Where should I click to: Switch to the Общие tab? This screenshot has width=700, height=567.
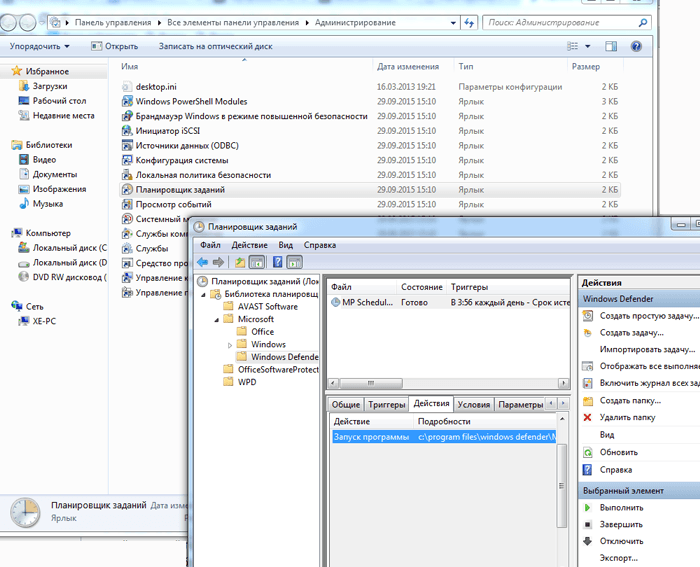346,404
